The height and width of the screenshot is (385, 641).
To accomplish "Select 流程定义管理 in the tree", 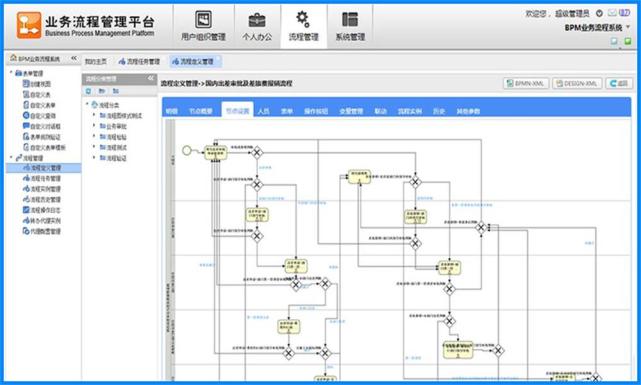I will tap(43, 168).
